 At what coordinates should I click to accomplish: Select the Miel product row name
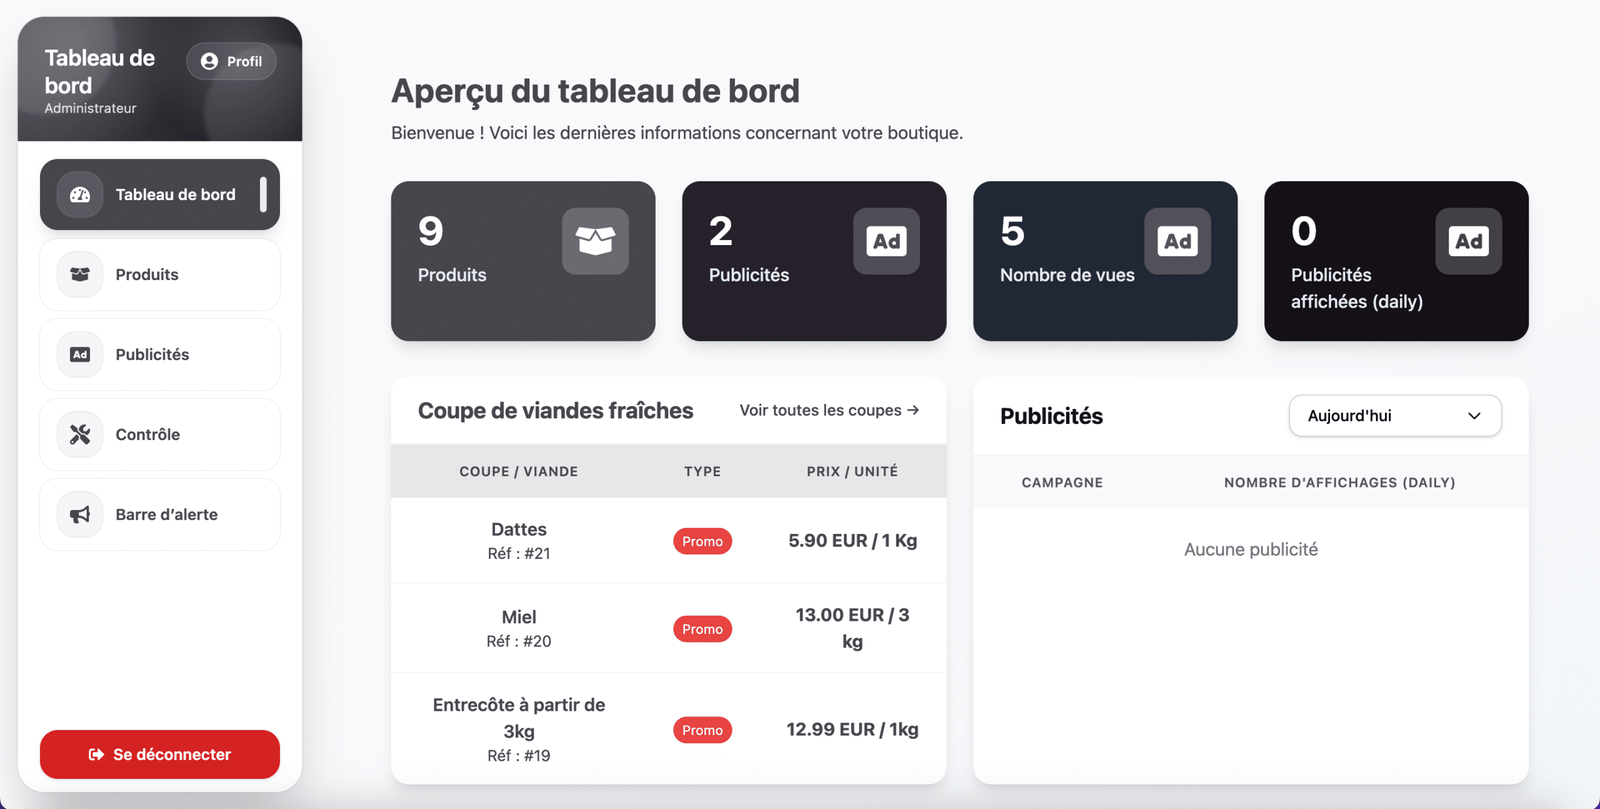[518, 617]
